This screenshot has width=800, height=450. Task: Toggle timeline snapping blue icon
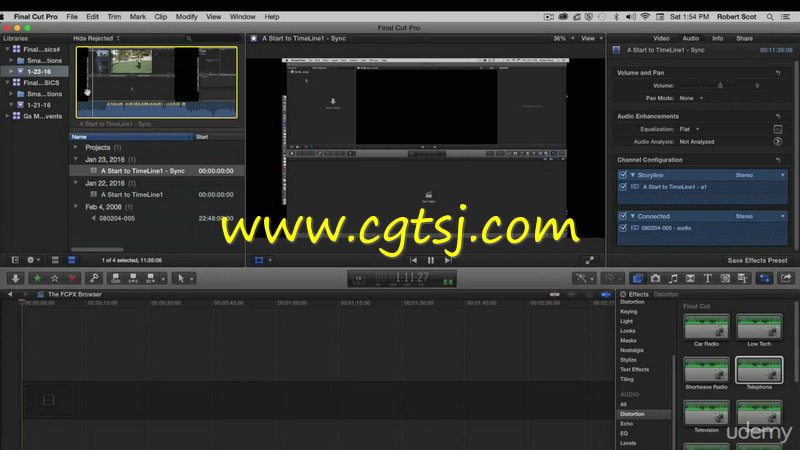[606, 294]
